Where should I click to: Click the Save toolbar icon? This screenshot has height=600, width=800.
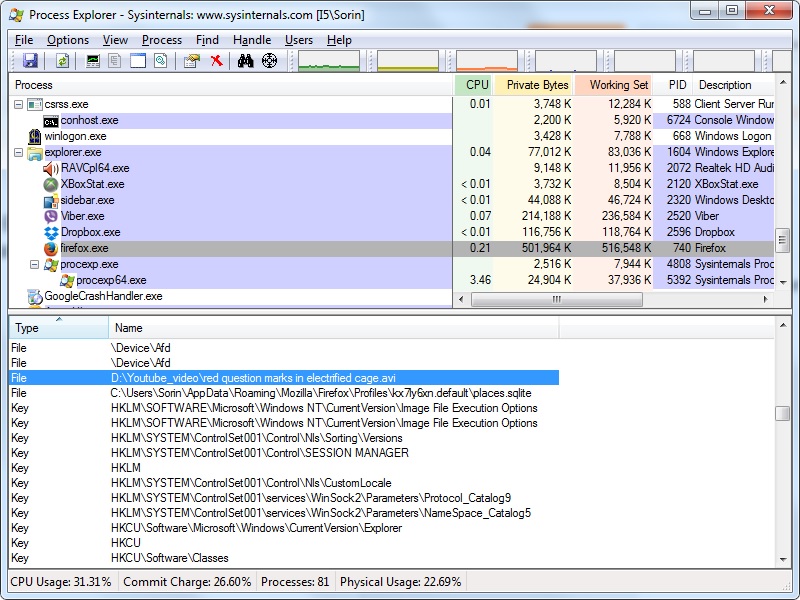point(30,61)
